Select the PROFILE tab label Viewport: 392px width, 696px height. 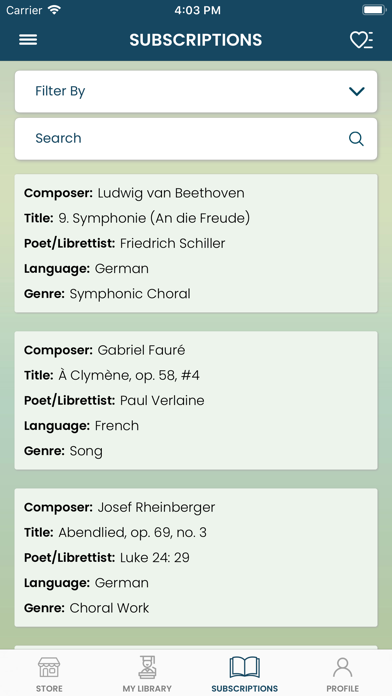click(x=342, y=688)
